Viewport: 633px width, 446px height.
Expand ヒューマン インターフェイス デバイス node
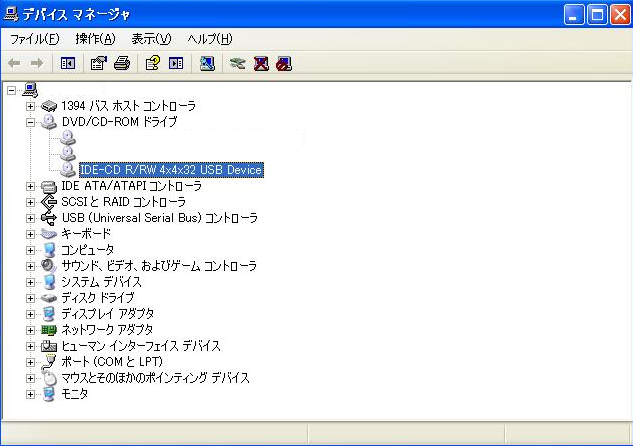click(30, 346)
